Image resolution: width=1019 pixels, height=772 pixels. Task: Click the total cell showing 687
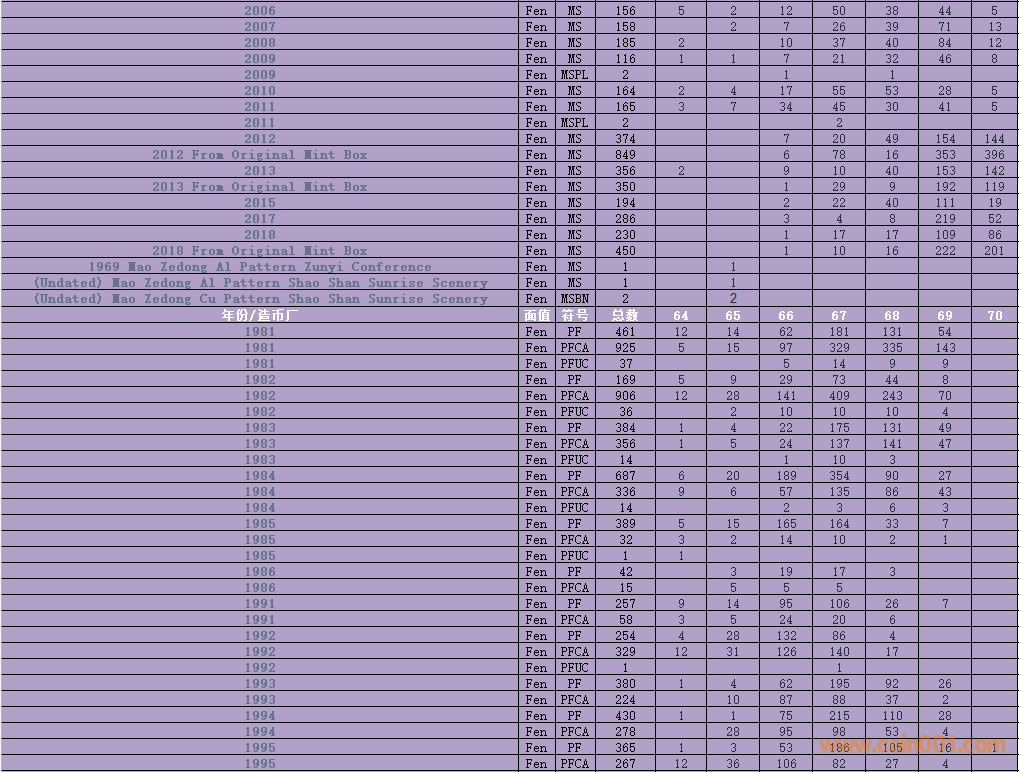pyautogui.click(x=625, y=476)
